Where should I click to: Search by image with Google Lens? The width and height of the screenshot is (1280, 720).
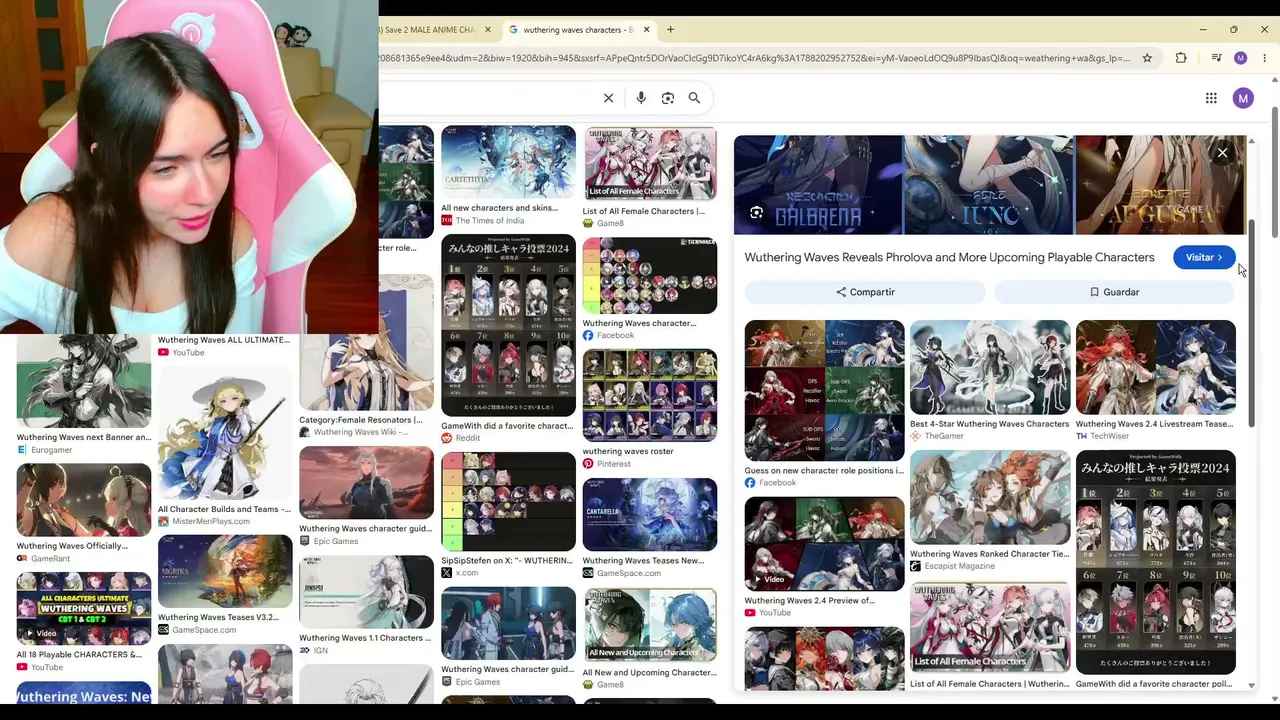(x=668, y=98)
